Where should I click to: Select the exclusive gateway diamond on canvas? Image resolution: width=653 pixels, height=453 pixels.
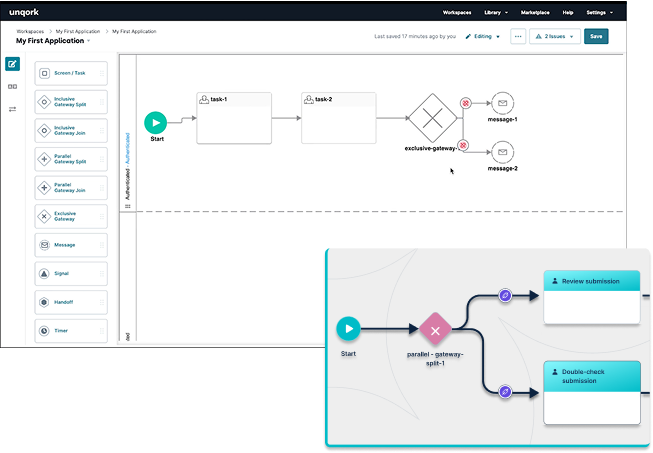pos(431,118)
